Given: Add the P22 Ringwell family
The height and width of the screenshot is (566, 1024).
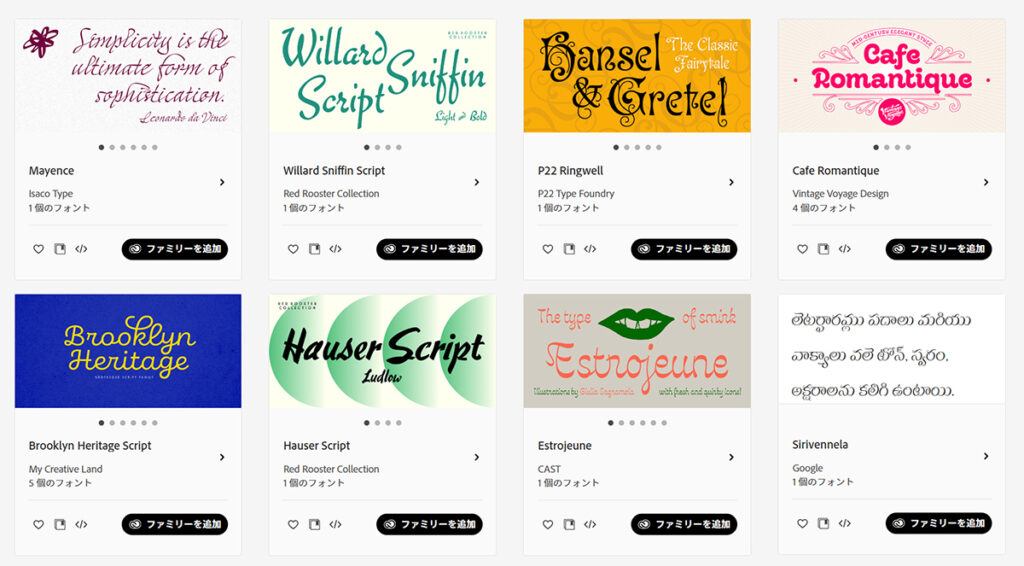Looking at the screenshot, I should pyautogui.click(x=684, y=249).
